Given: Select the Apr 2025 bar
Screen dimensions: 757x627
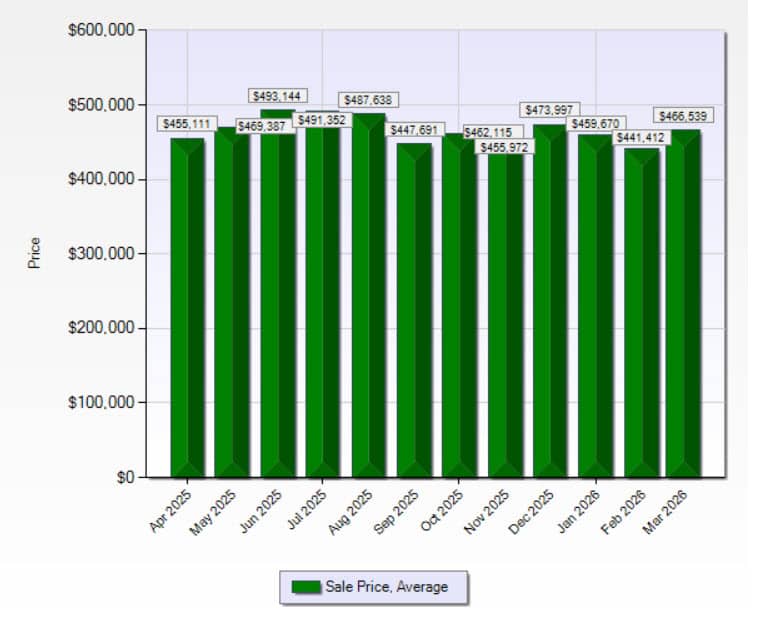Looking at the screenshot, I should (x=187, y=310).
